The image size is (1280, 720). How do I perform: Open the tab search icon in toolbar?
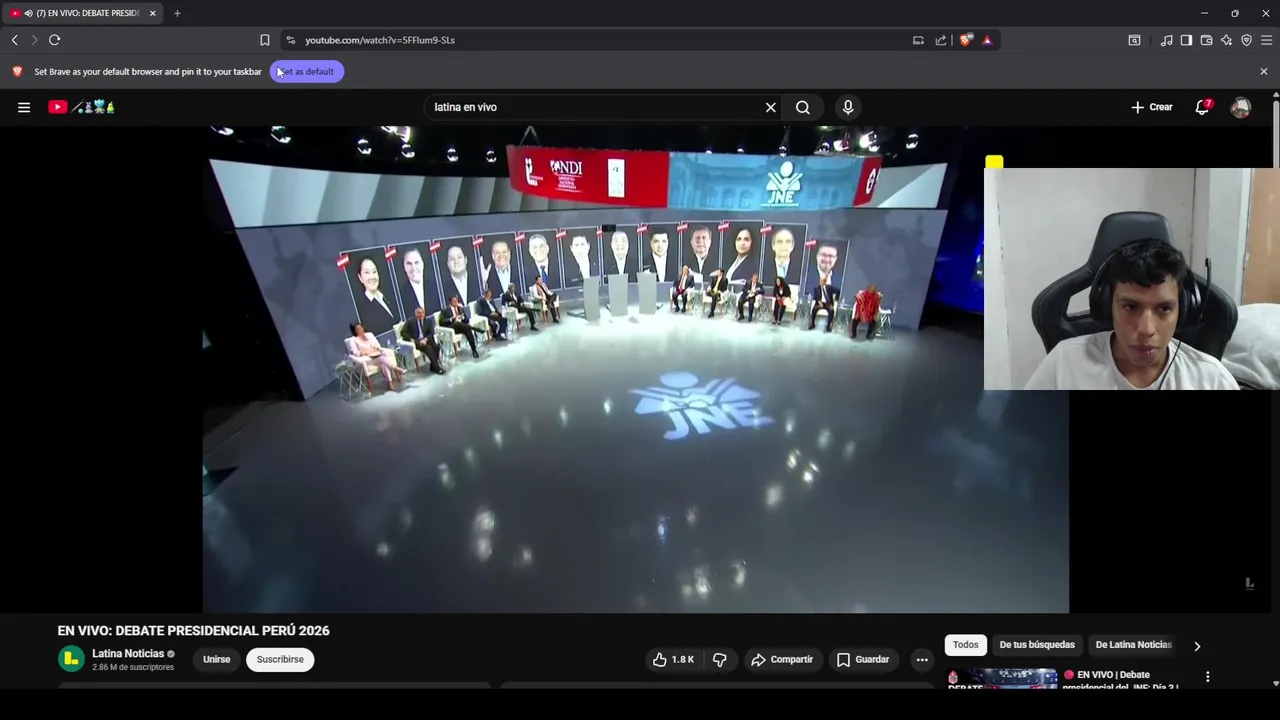tap(1134, 40)
